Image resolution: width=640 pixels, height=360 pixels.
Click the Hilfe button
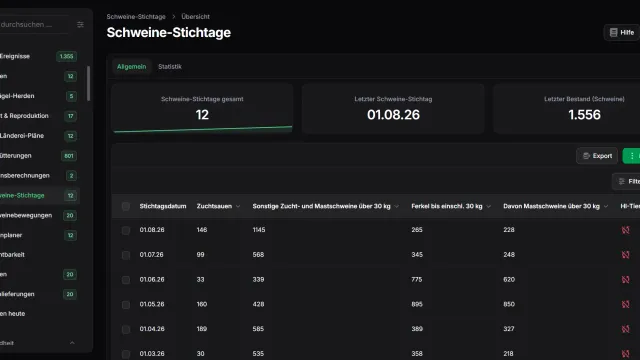pos(622,33)
